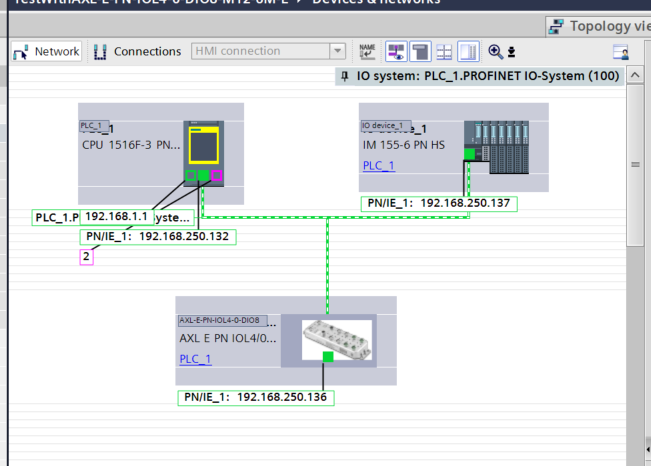
Task: Click the overview icon at toolbar right
Action: point(620,51)
